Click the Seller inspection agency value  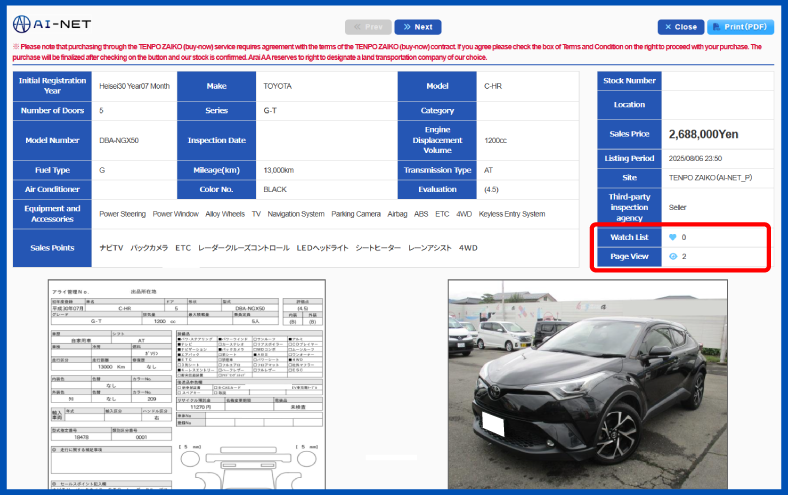677,208
